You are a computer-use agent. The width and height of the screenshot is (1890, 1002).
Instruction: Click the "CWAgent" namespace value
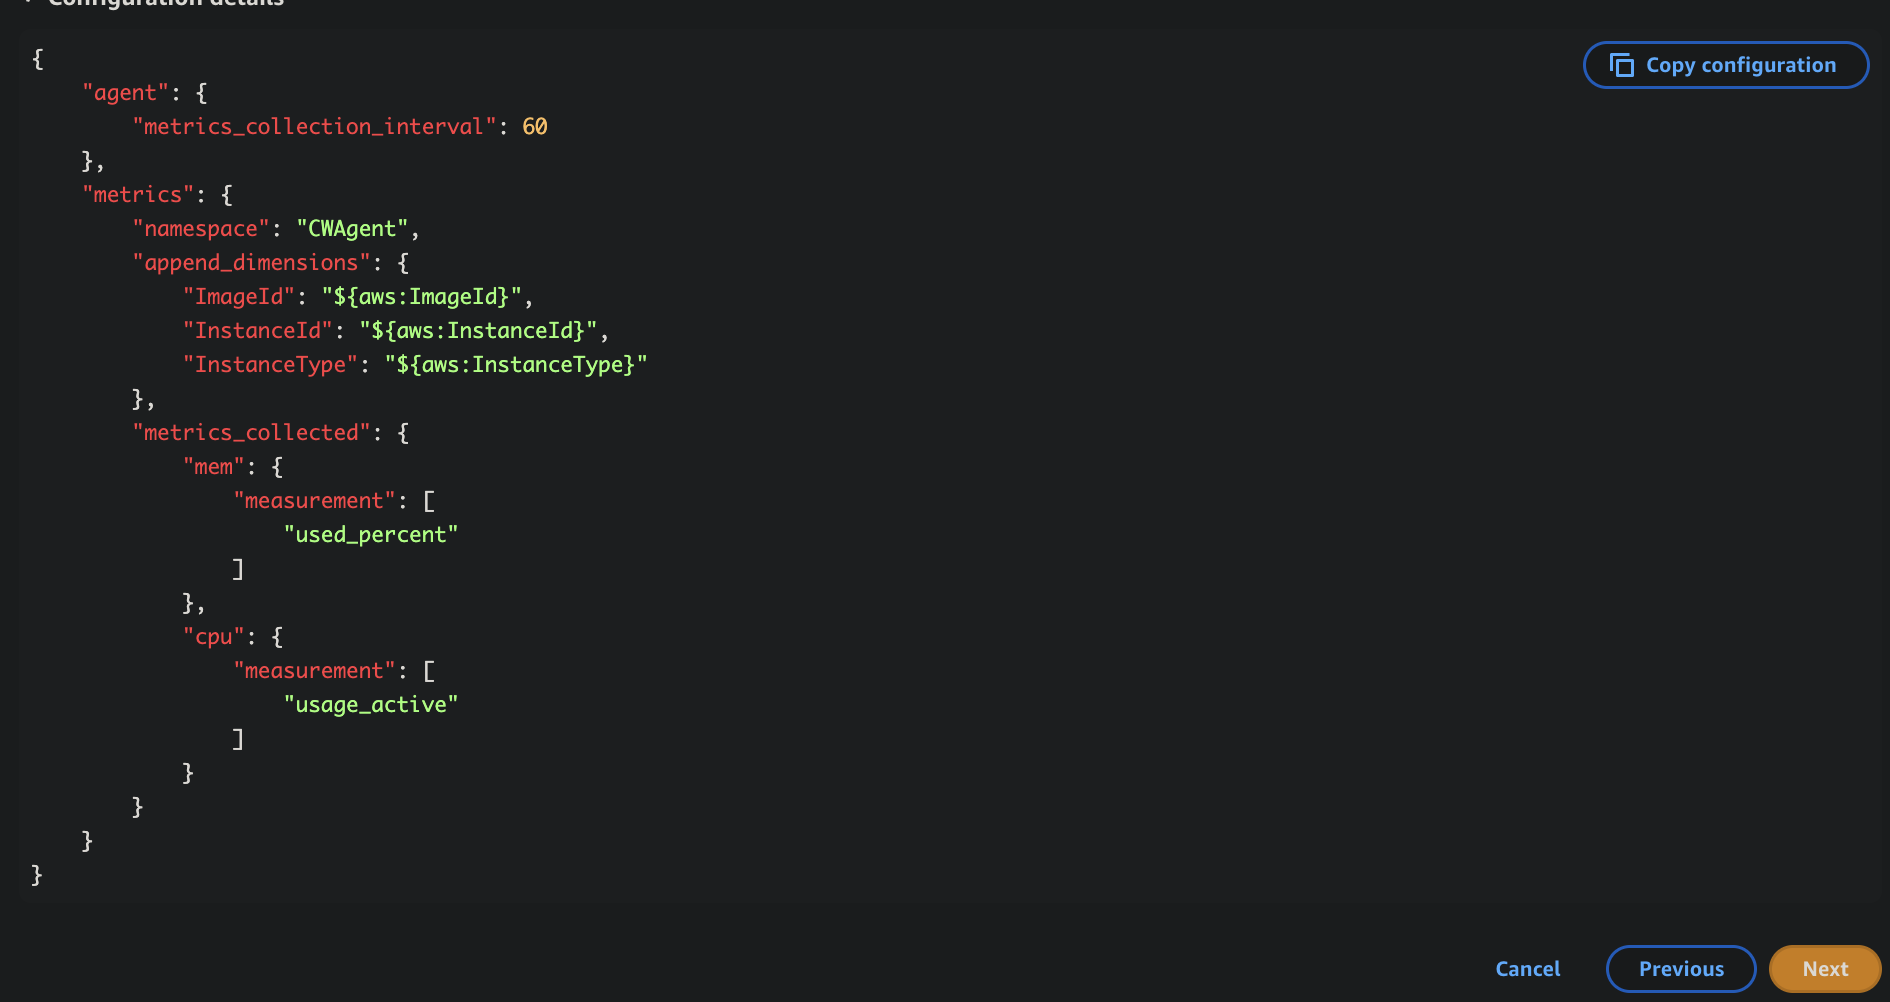(352, 229)
